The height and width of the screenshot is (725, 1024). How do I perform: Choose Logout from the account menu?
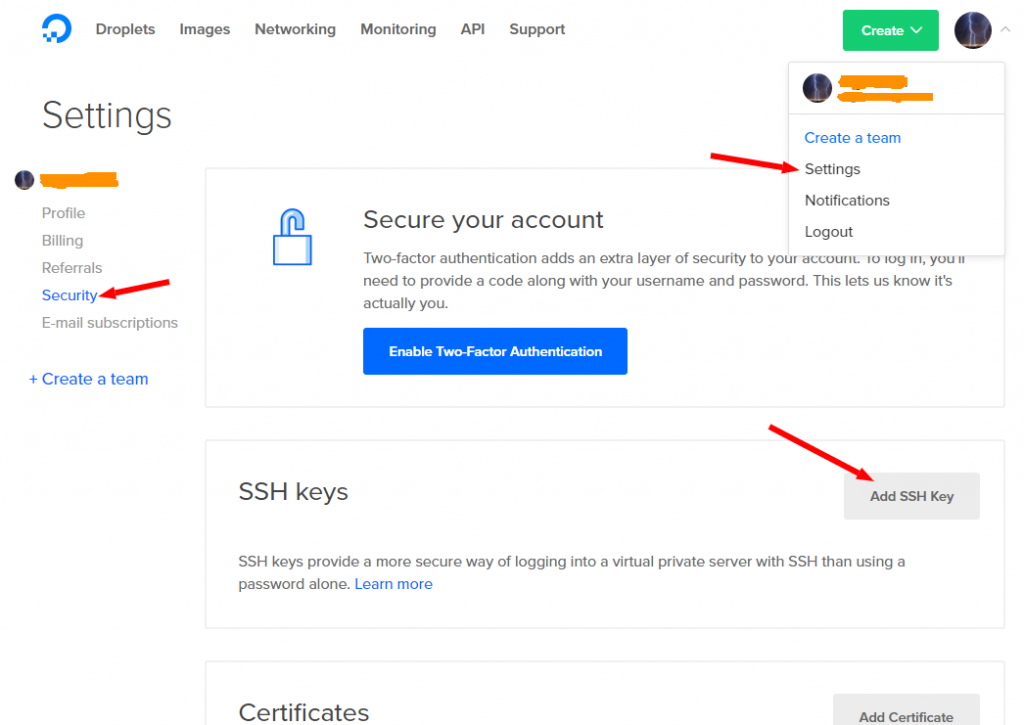click(x=829, y=231)
